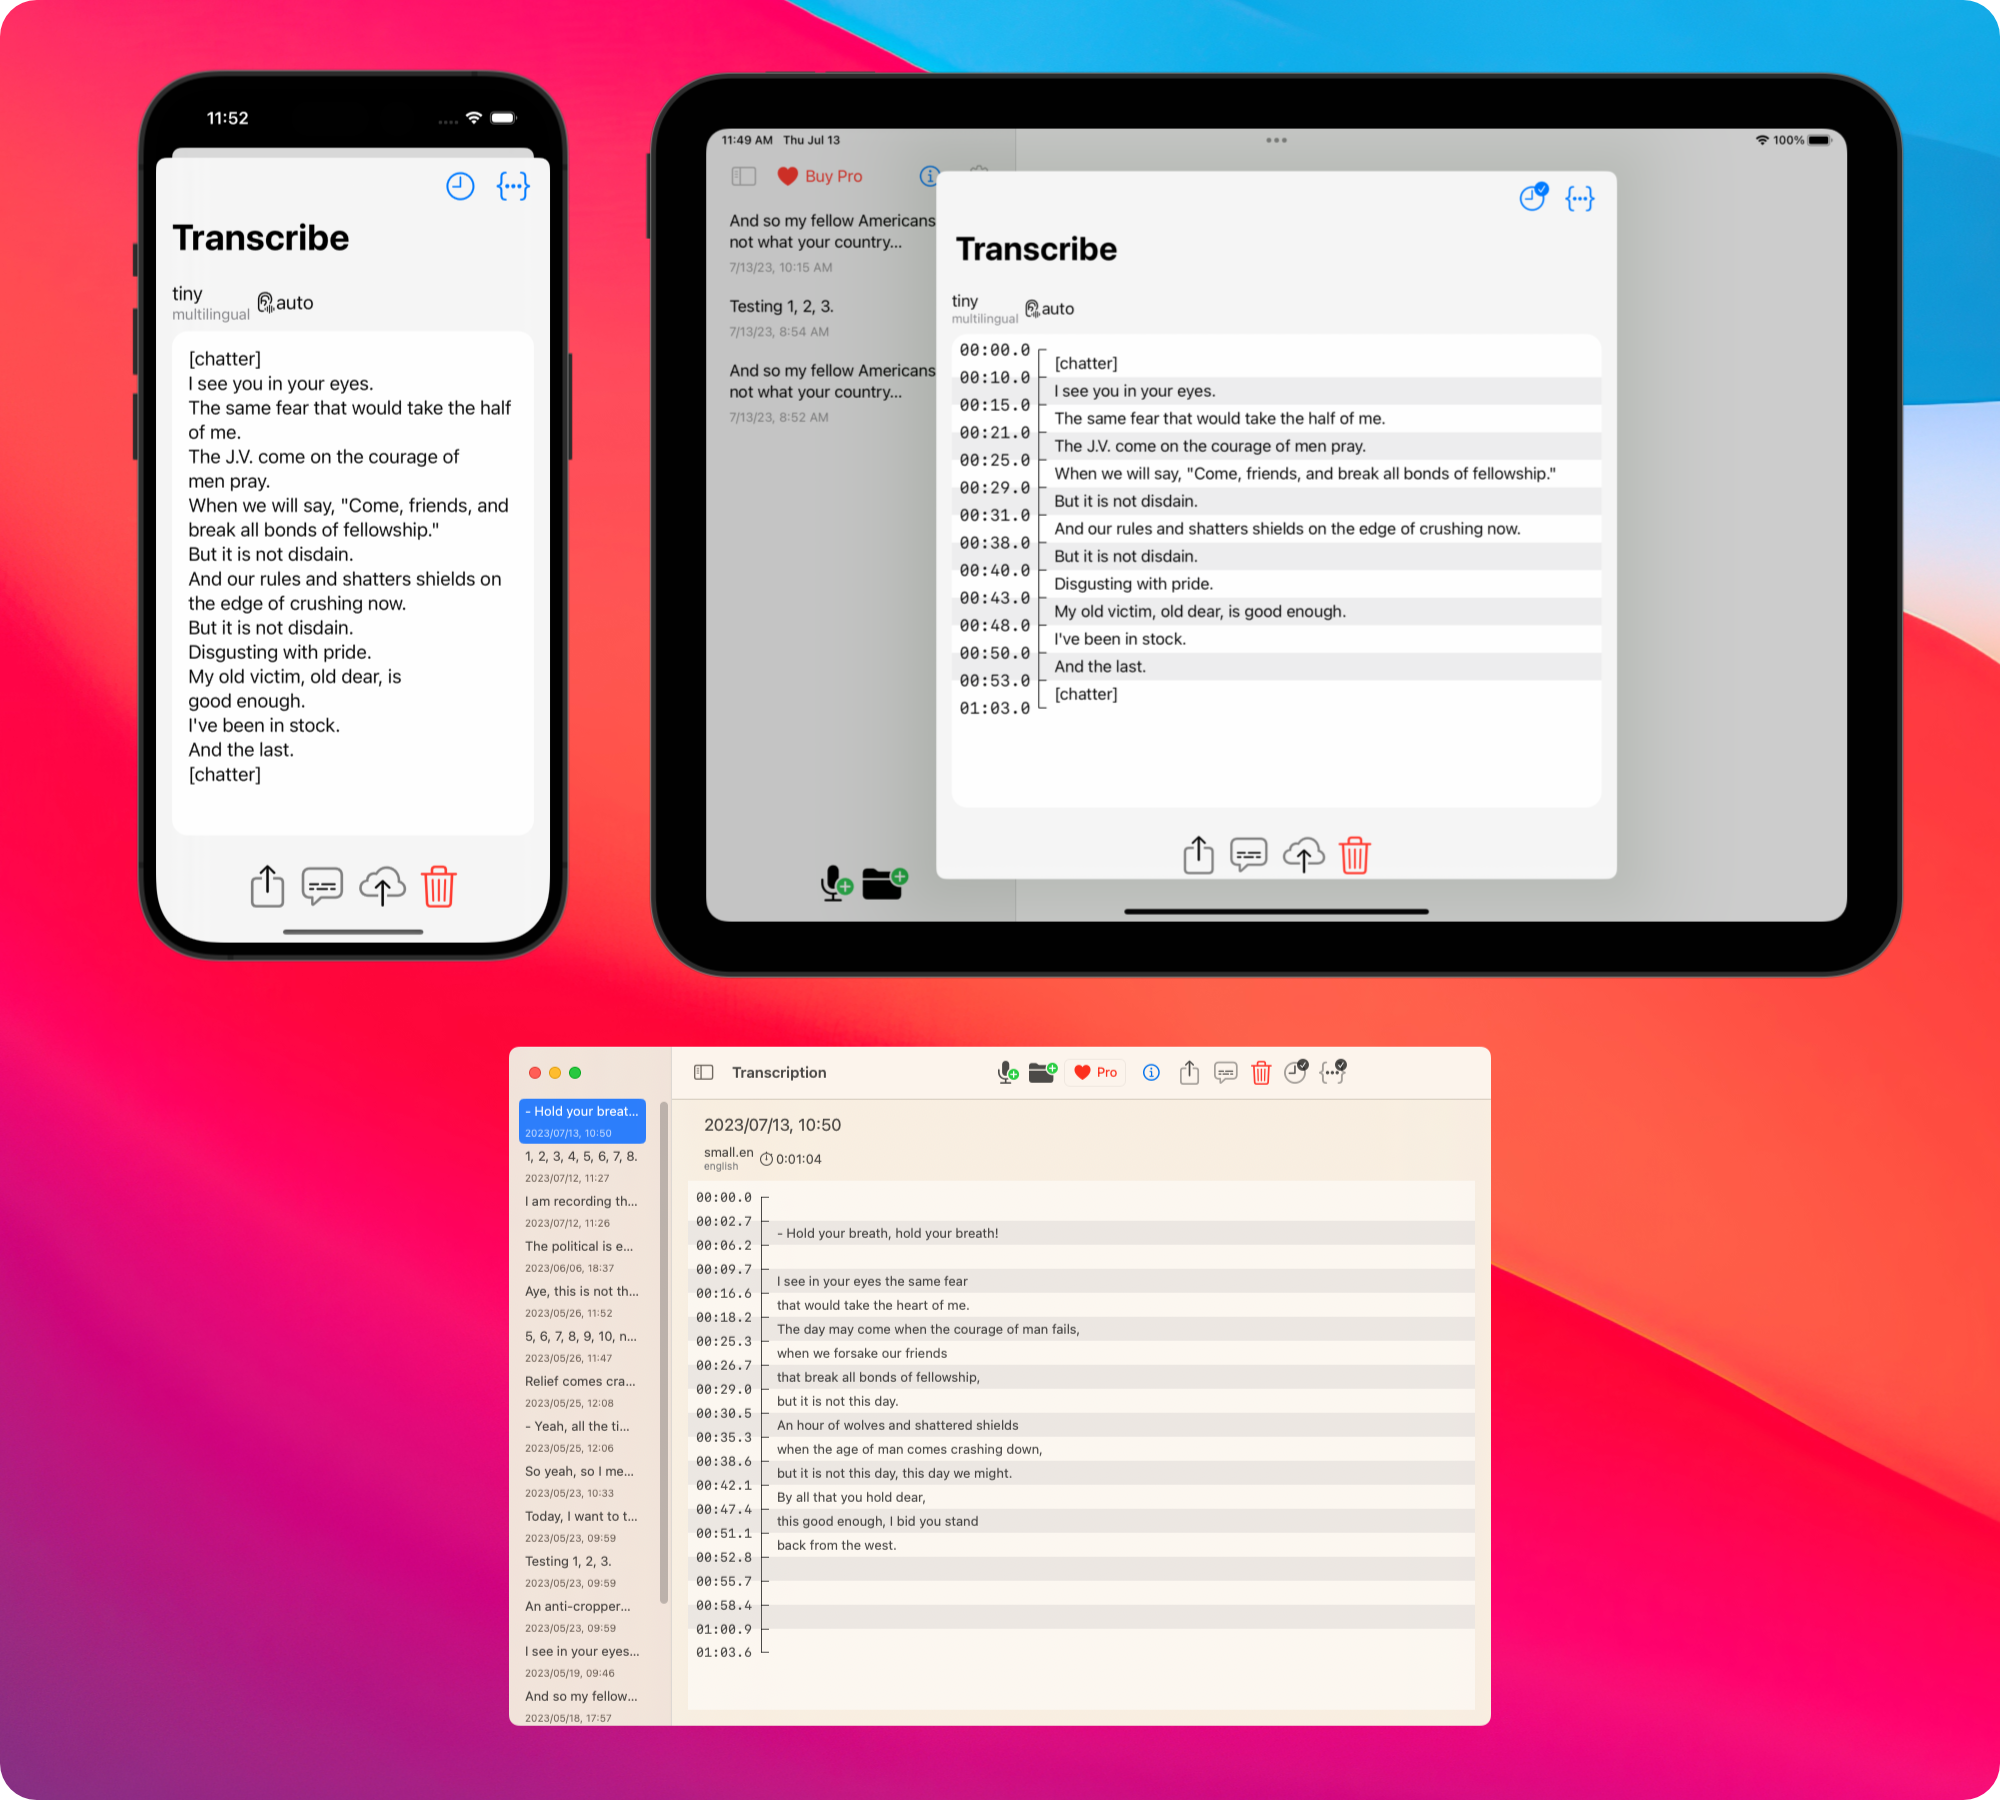Click Mac toolbar share icon
Viewport: 2000px width, 1800px height.
[1188, 1073]
